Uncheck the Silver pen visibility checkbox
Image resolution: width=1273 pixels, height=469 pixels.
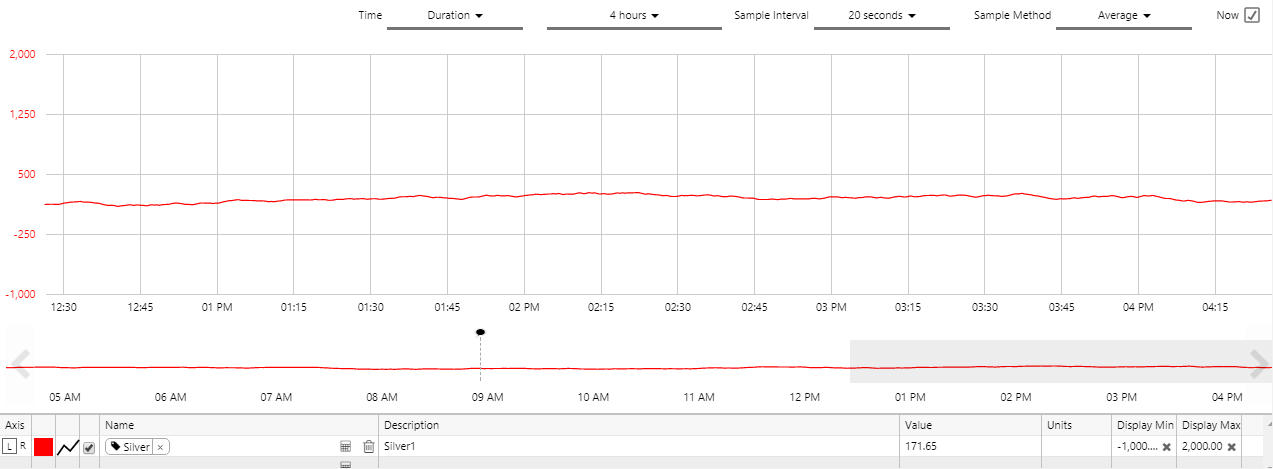89,447
